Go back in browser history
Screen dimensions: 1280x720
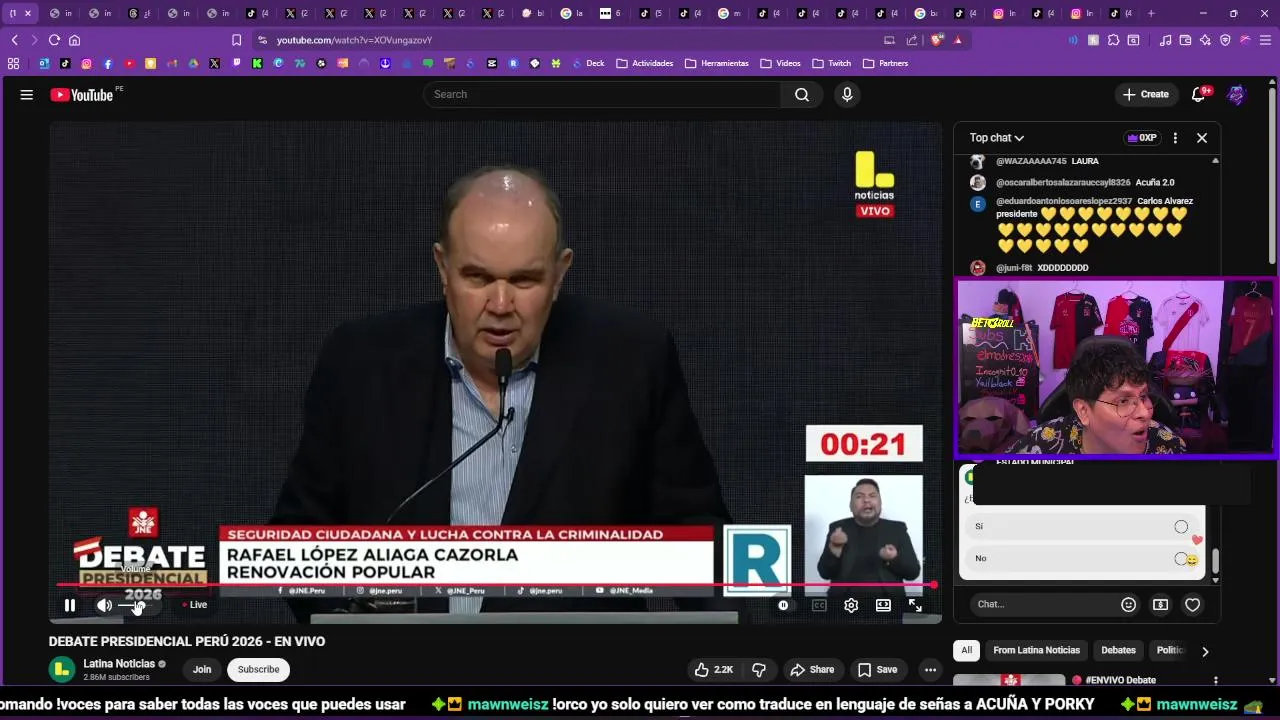pos(15,40)
